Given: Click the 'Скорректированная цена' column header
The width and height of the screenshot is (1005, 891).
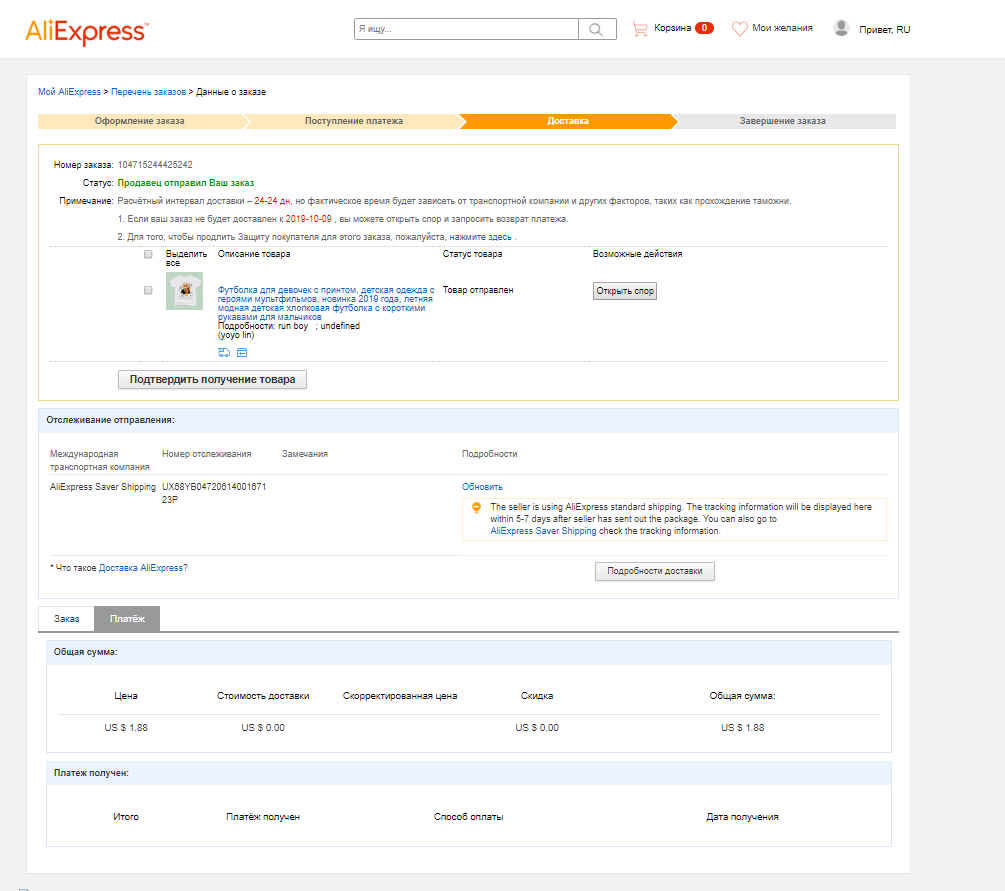Looking at the screenshot, I should click(x=400, y=696).
